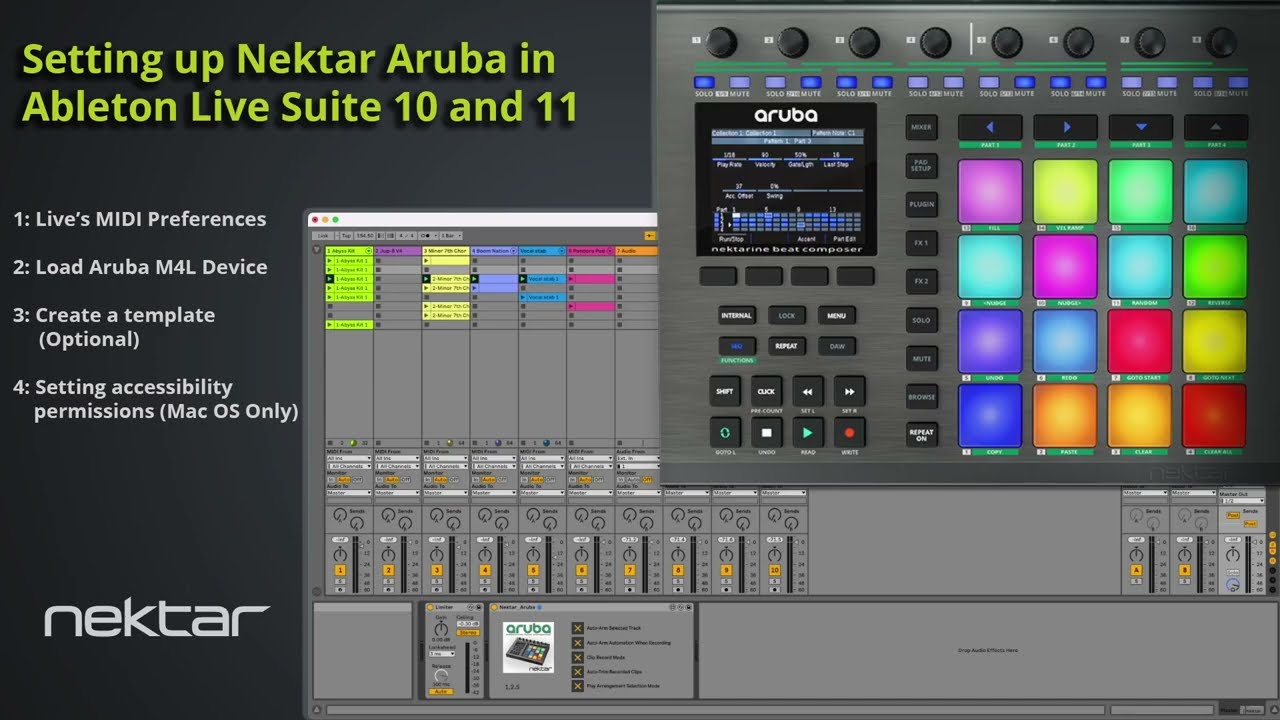
Task: Open MIDI From All Ins dropdown on track 1
Action: point(348,458)
